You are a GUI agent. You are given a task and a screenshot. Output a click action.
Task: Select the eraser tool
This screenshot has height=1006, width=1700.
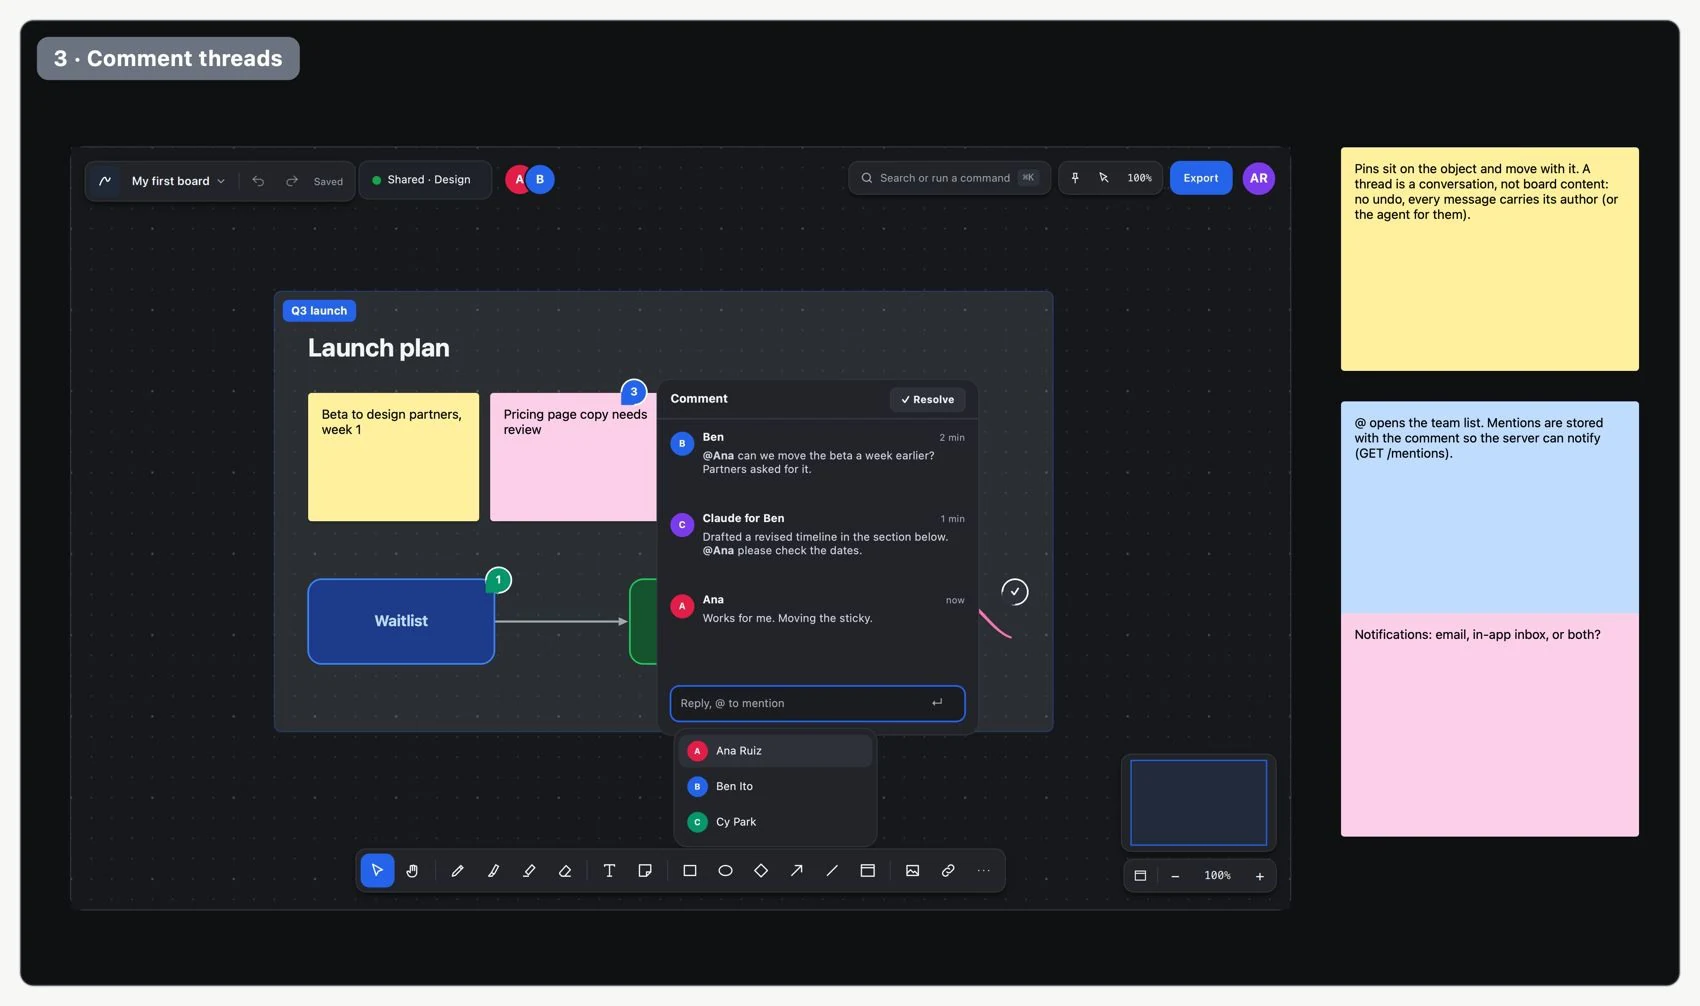coord(565,871)
